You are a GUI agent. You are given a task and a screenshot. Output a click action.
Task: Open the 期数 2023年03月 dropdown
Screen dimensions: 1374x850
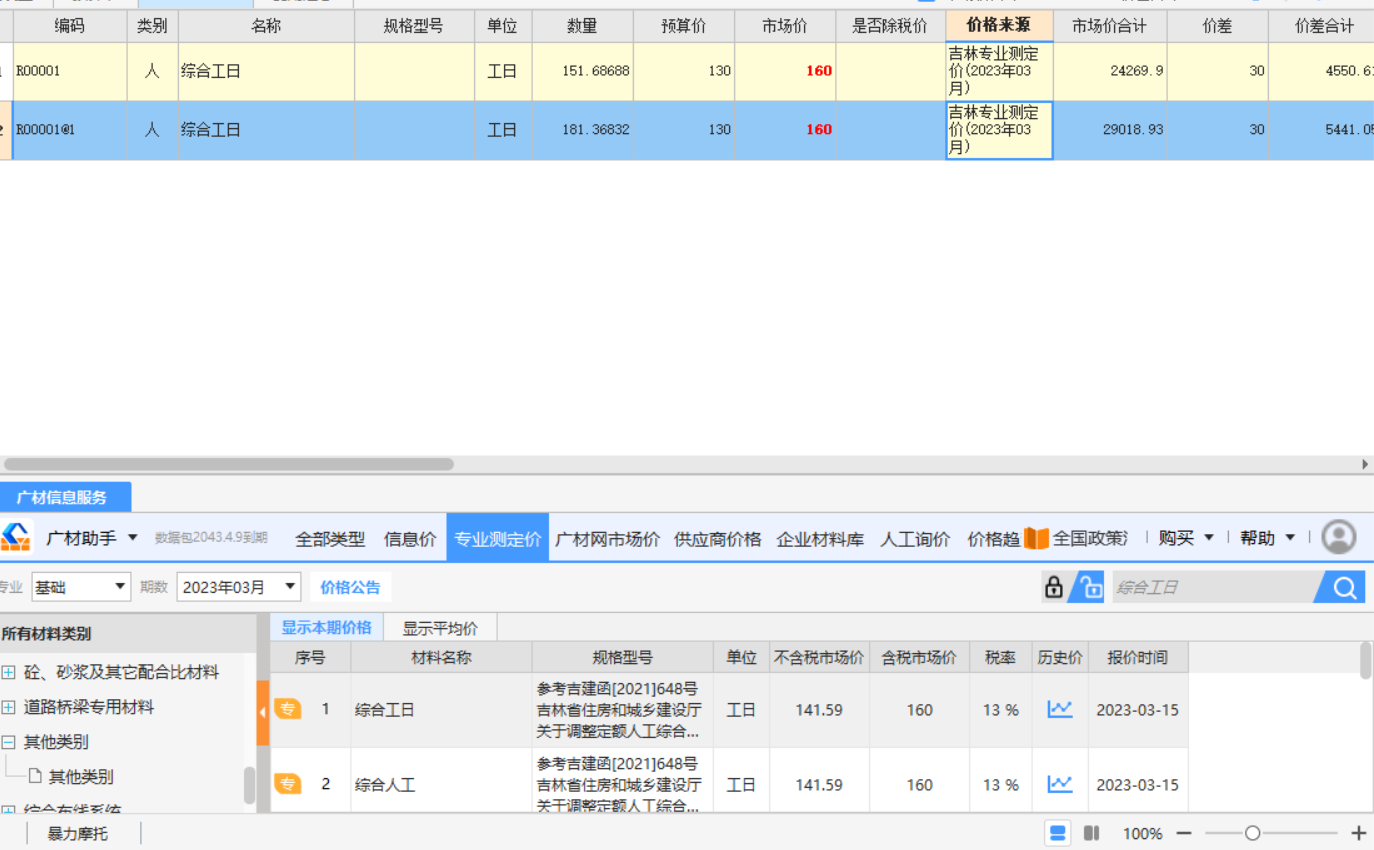click(239, 587)
